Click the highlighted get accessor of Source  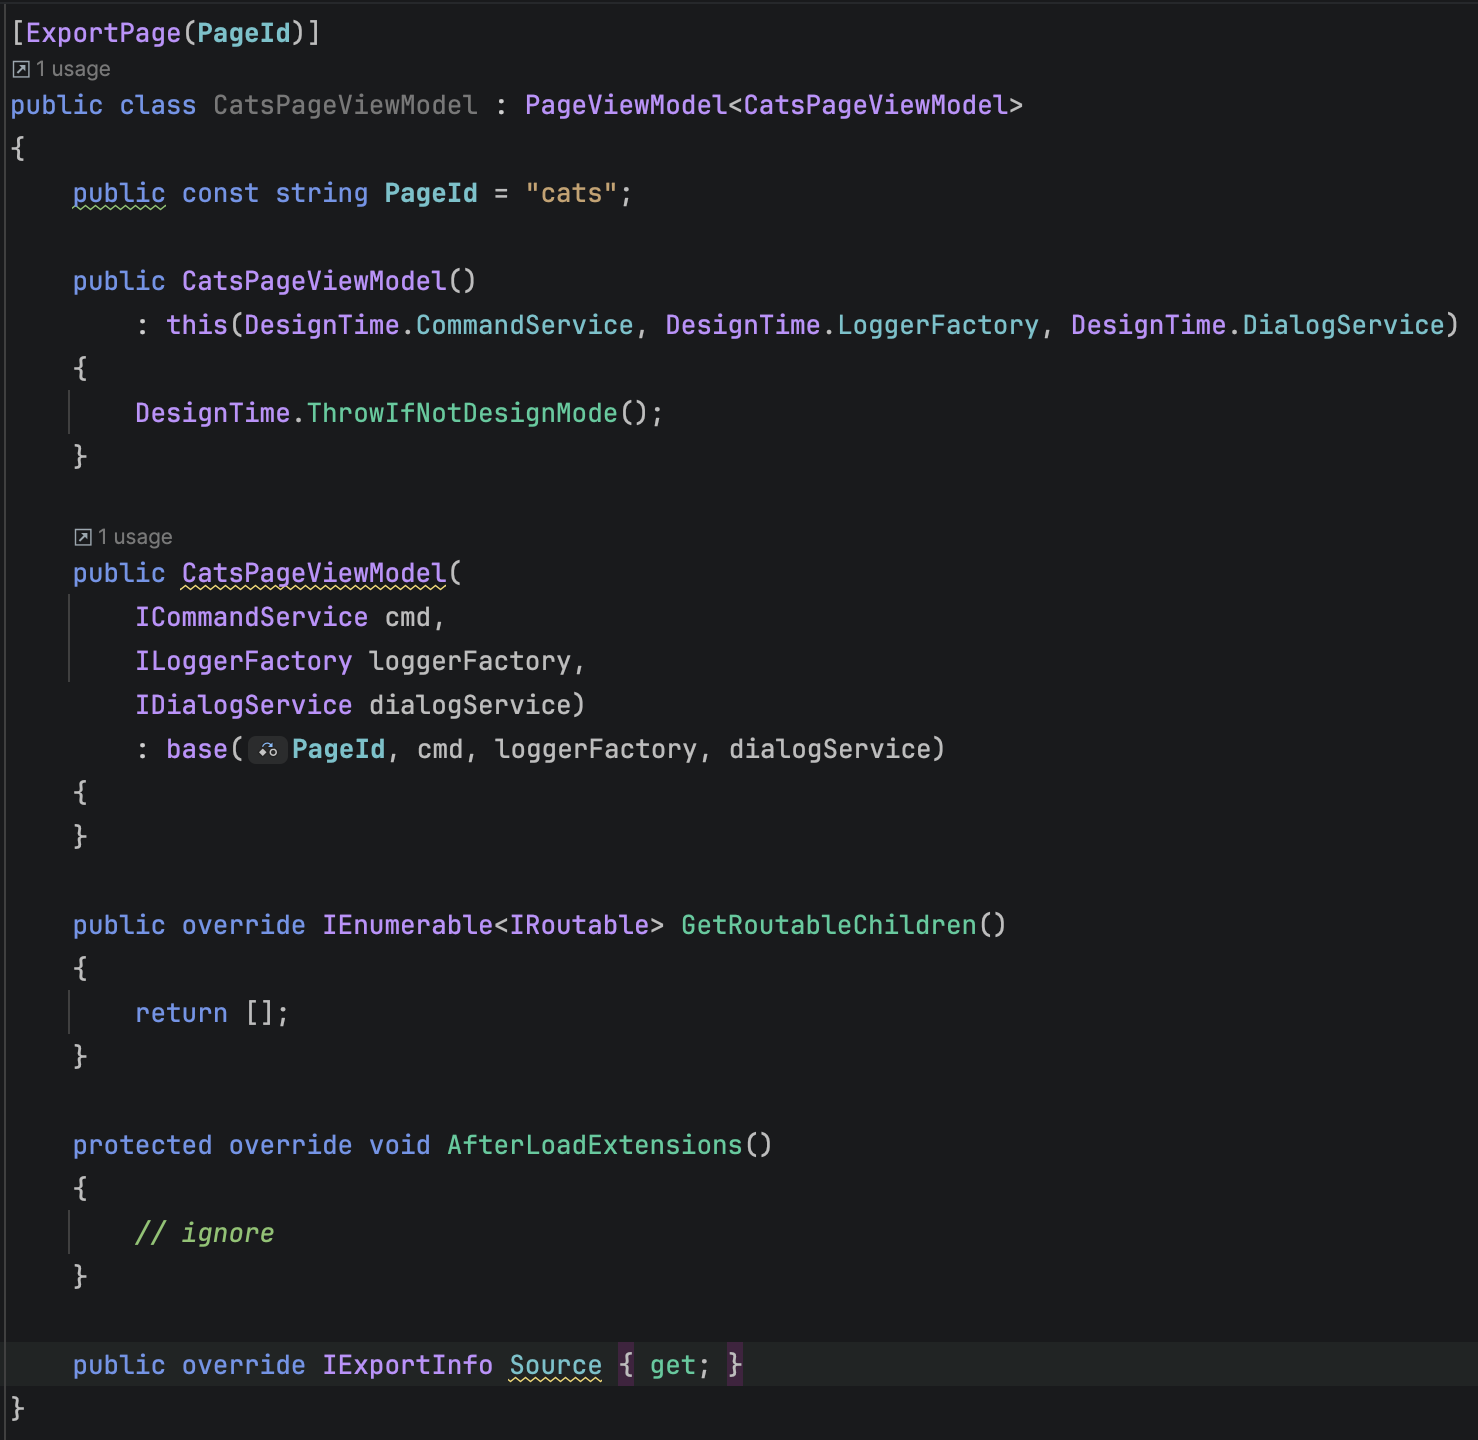coord(676,1365)
